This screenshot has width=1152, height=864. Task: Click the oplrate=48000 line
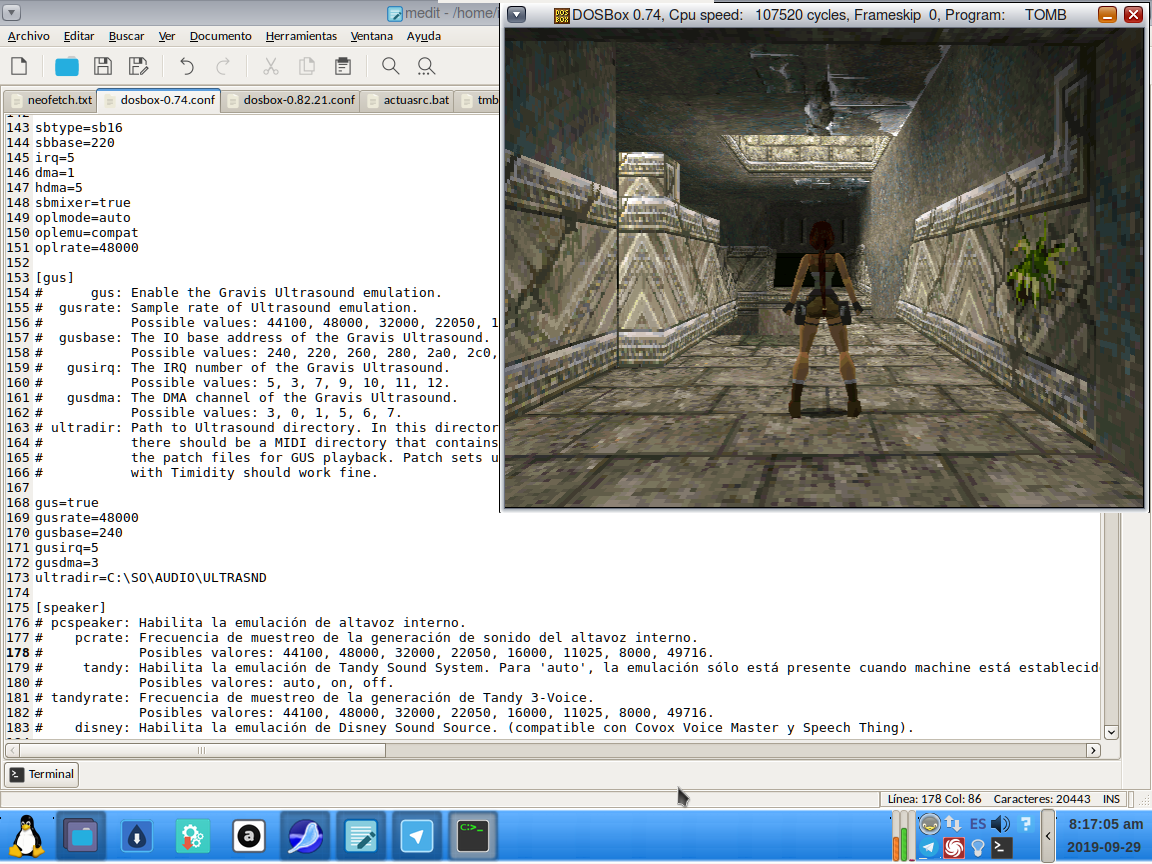(x=87, y=248)
